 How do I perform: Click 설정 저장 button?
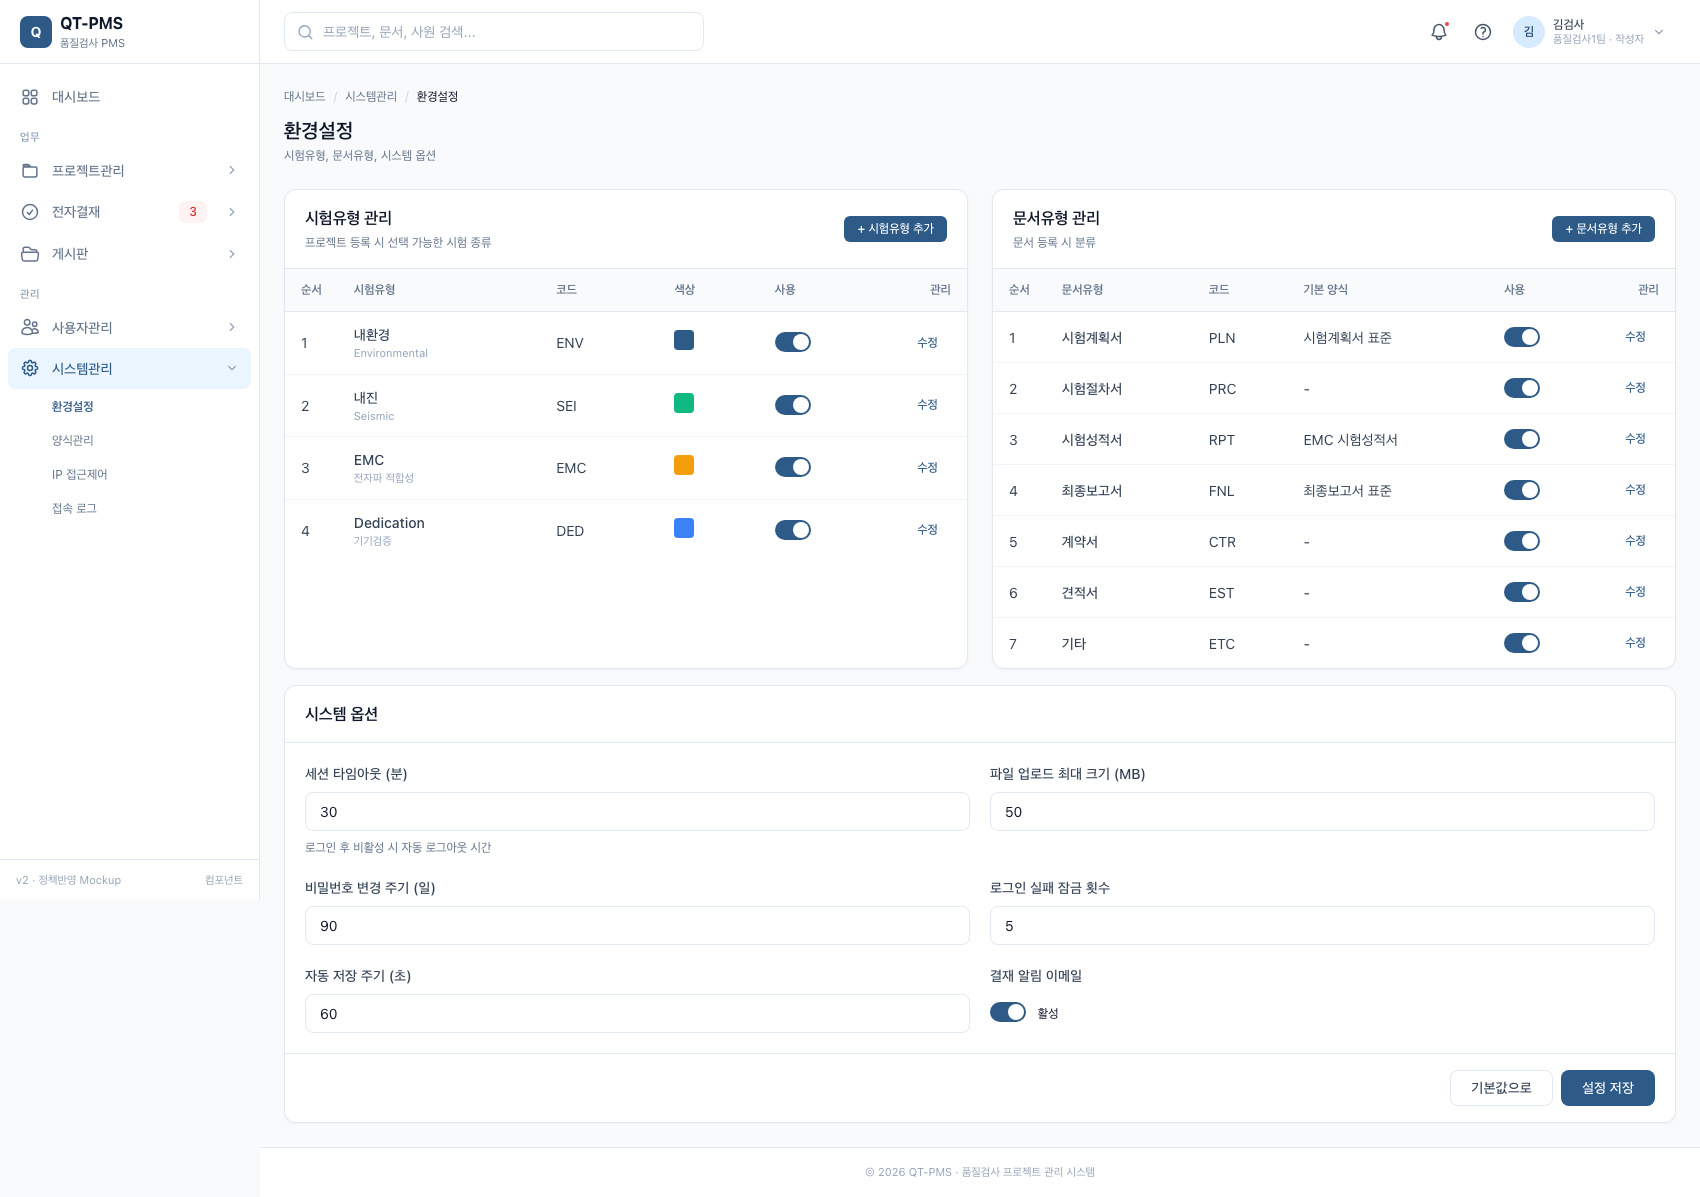[1608, 1088]
